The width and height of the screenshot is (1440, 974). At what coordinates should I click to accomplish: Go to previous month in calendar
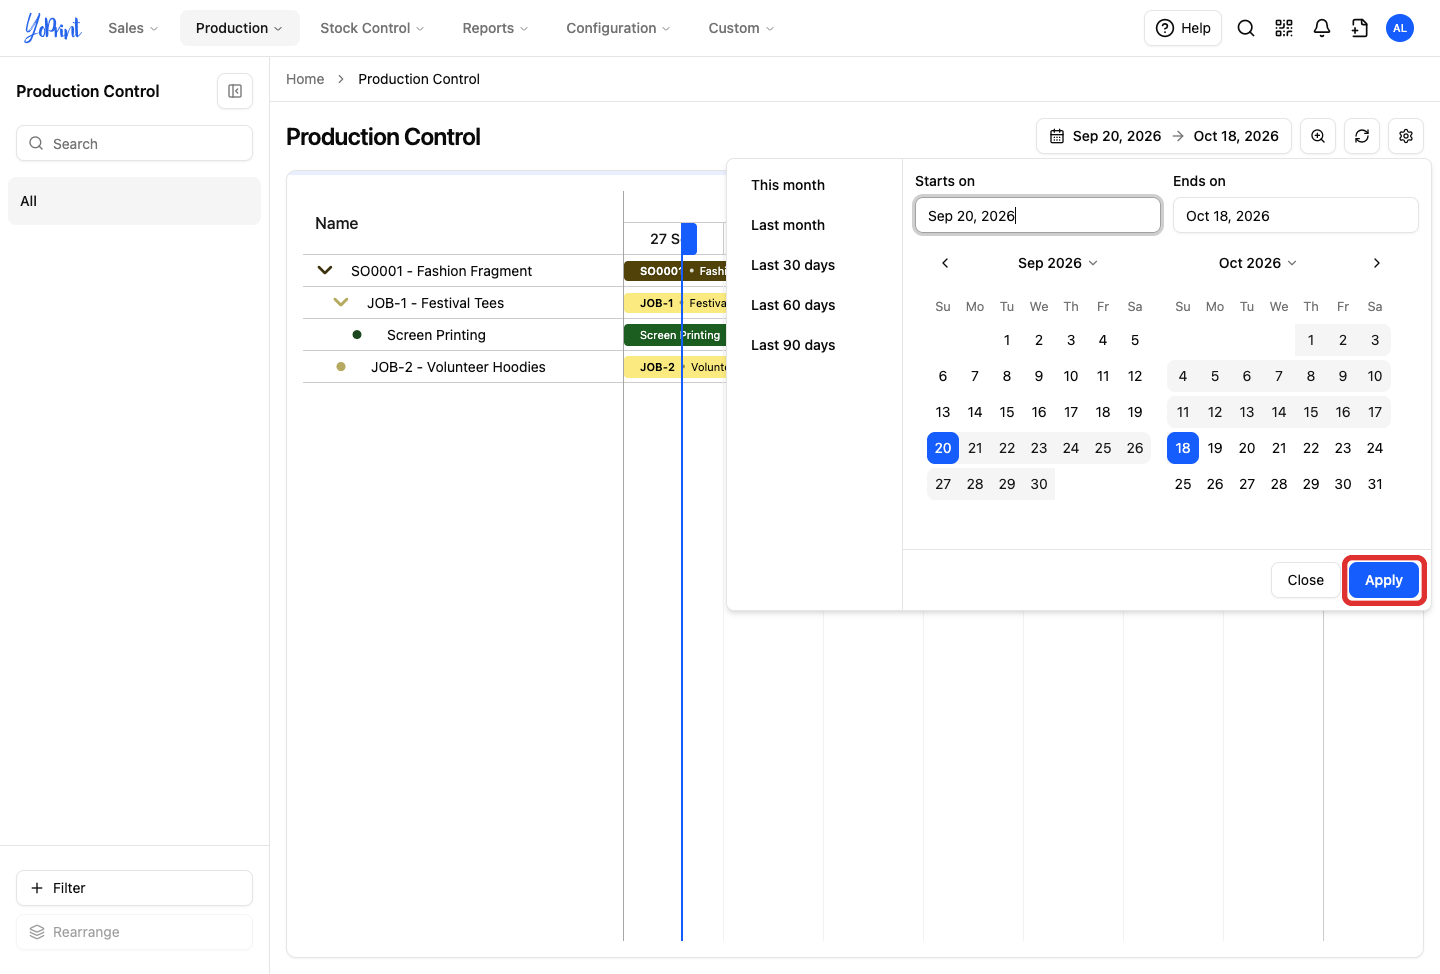tap(945, 263)
